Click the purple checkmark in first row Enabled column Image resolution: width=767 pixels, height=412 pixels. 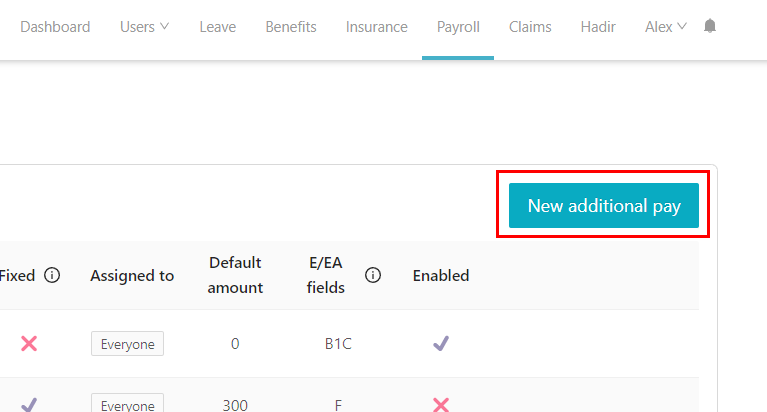click(441, 343)
